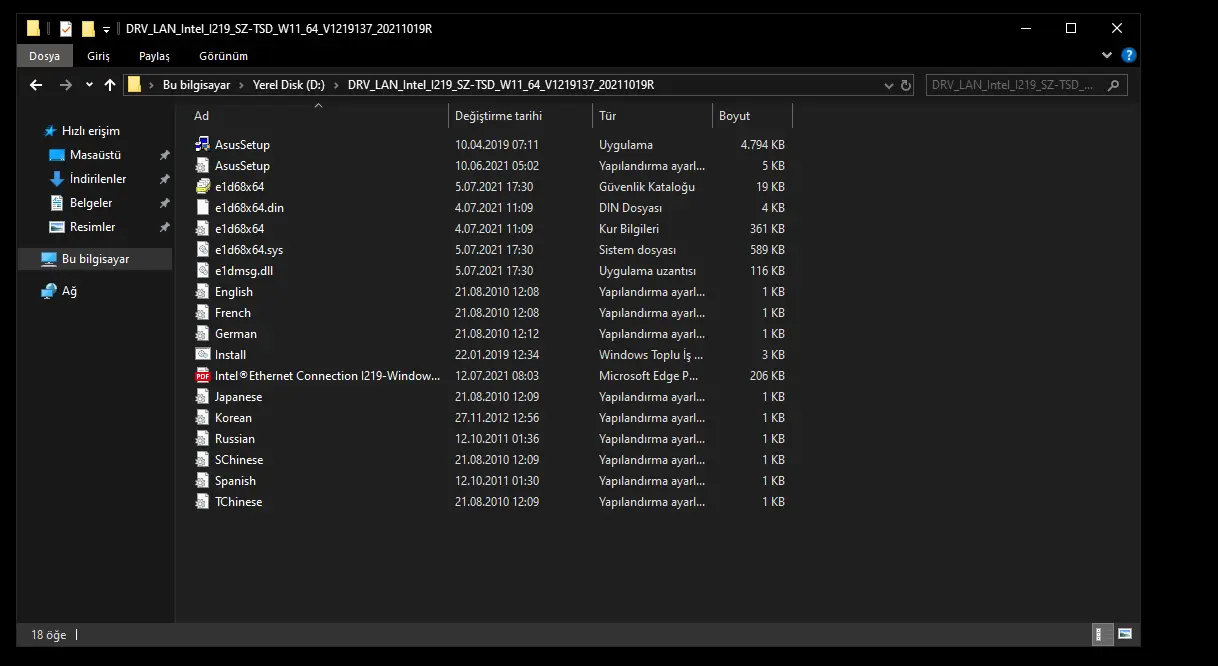Select Ağ in navigation pane
Image resolution: width=1218 pixels, height=666 pixels.
pos(69,291)
